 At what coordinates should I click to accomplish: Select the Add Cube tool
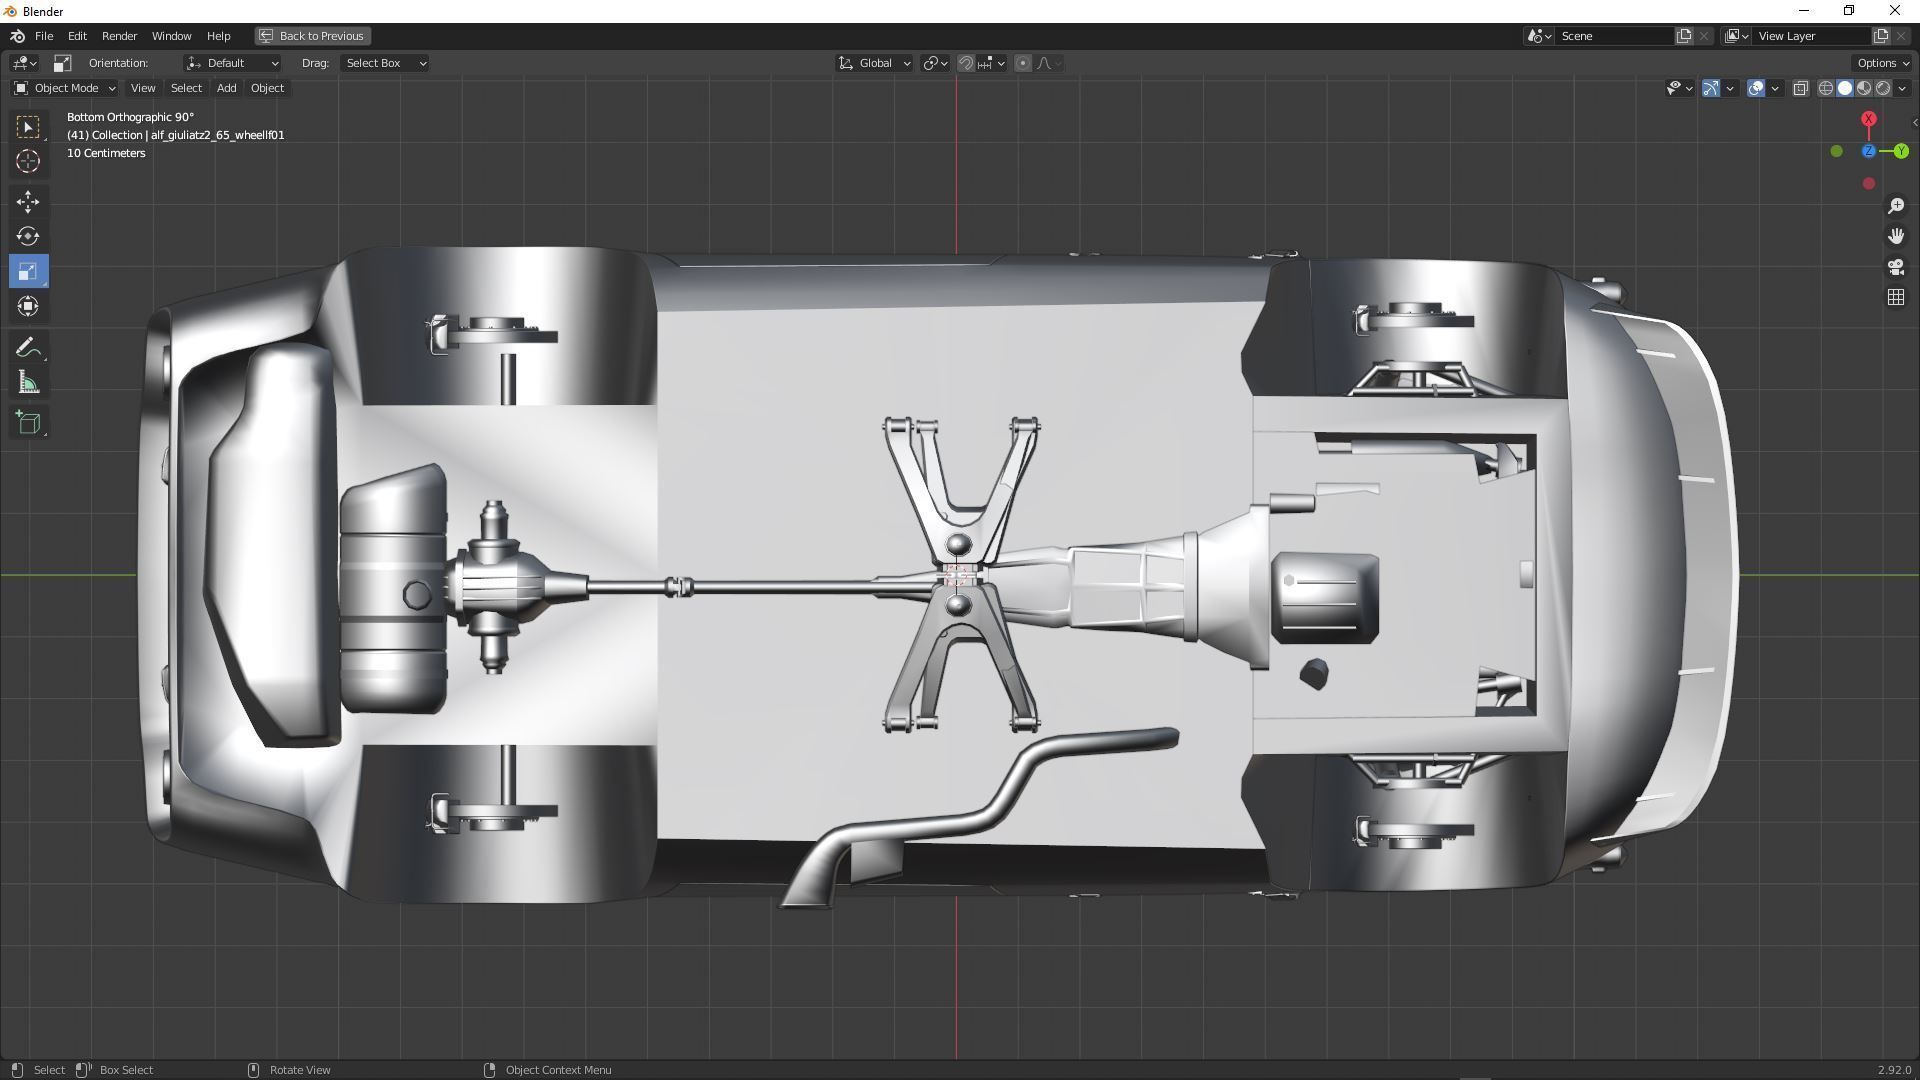[x=27, y=422]
